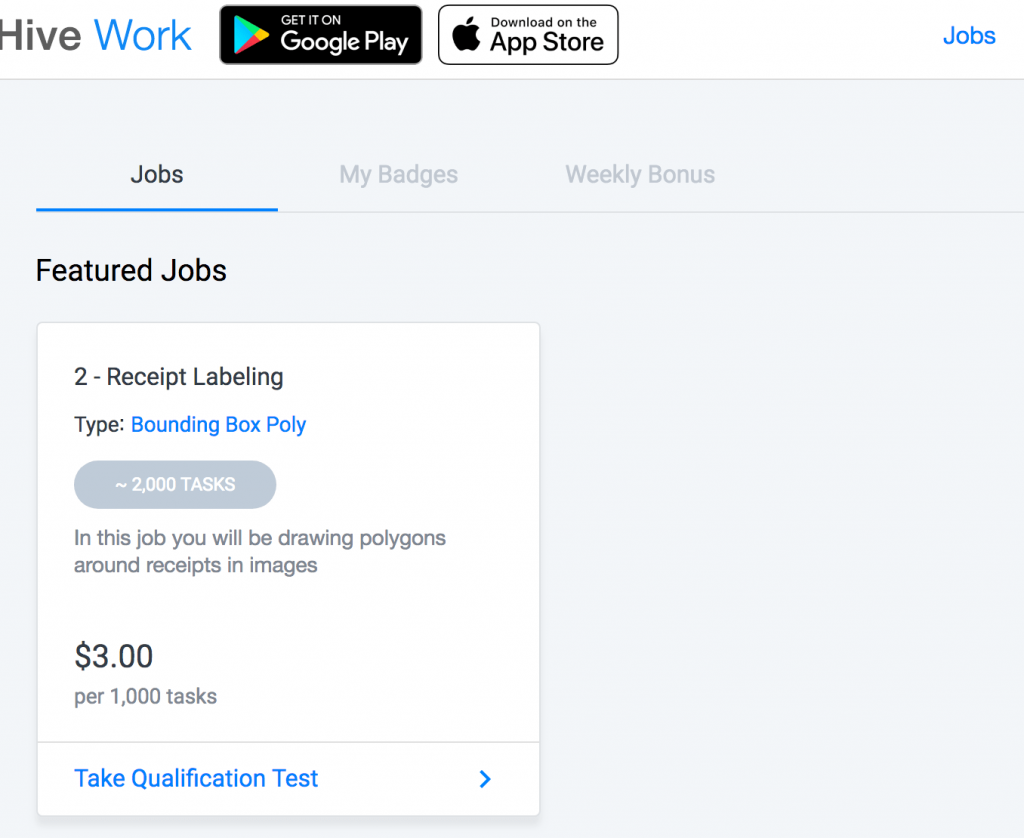Open the 2 - Receipt Labeling job title

[x=179, y=377]
